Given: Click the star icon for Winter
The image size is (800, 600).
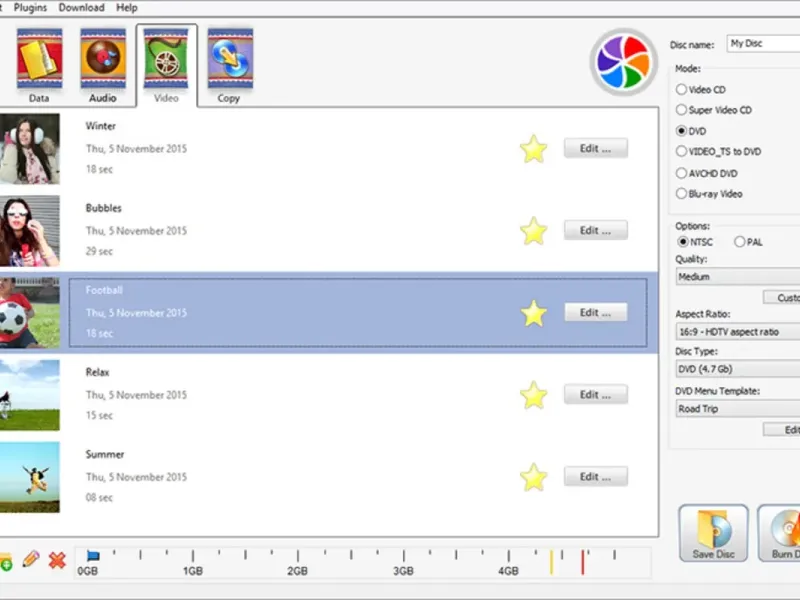Looking at the screenshot, I should click(x=534, y=148).
